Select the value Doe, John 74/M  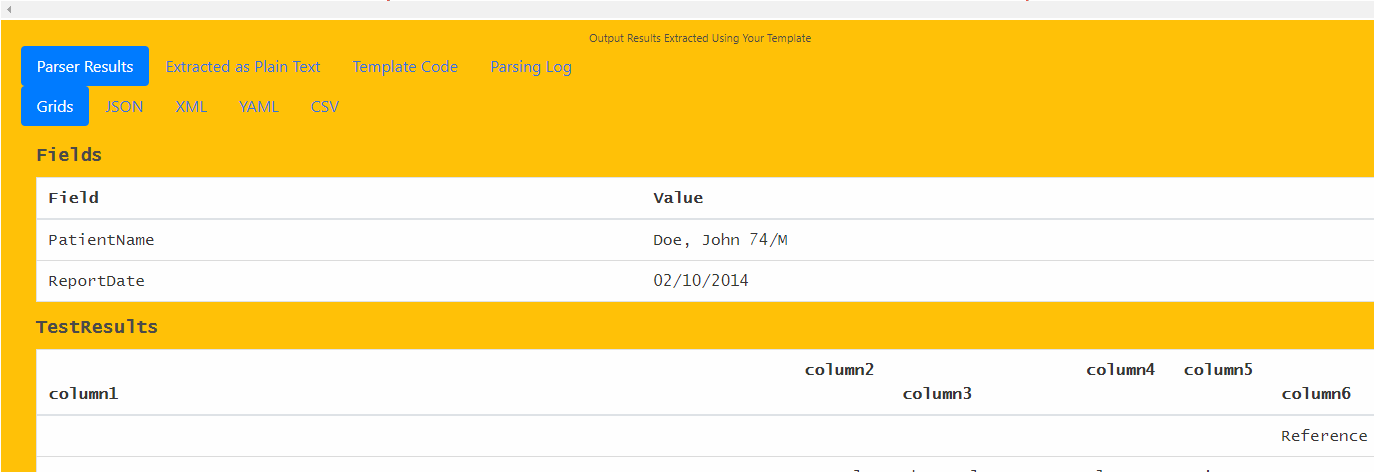[x=721, y=240]
